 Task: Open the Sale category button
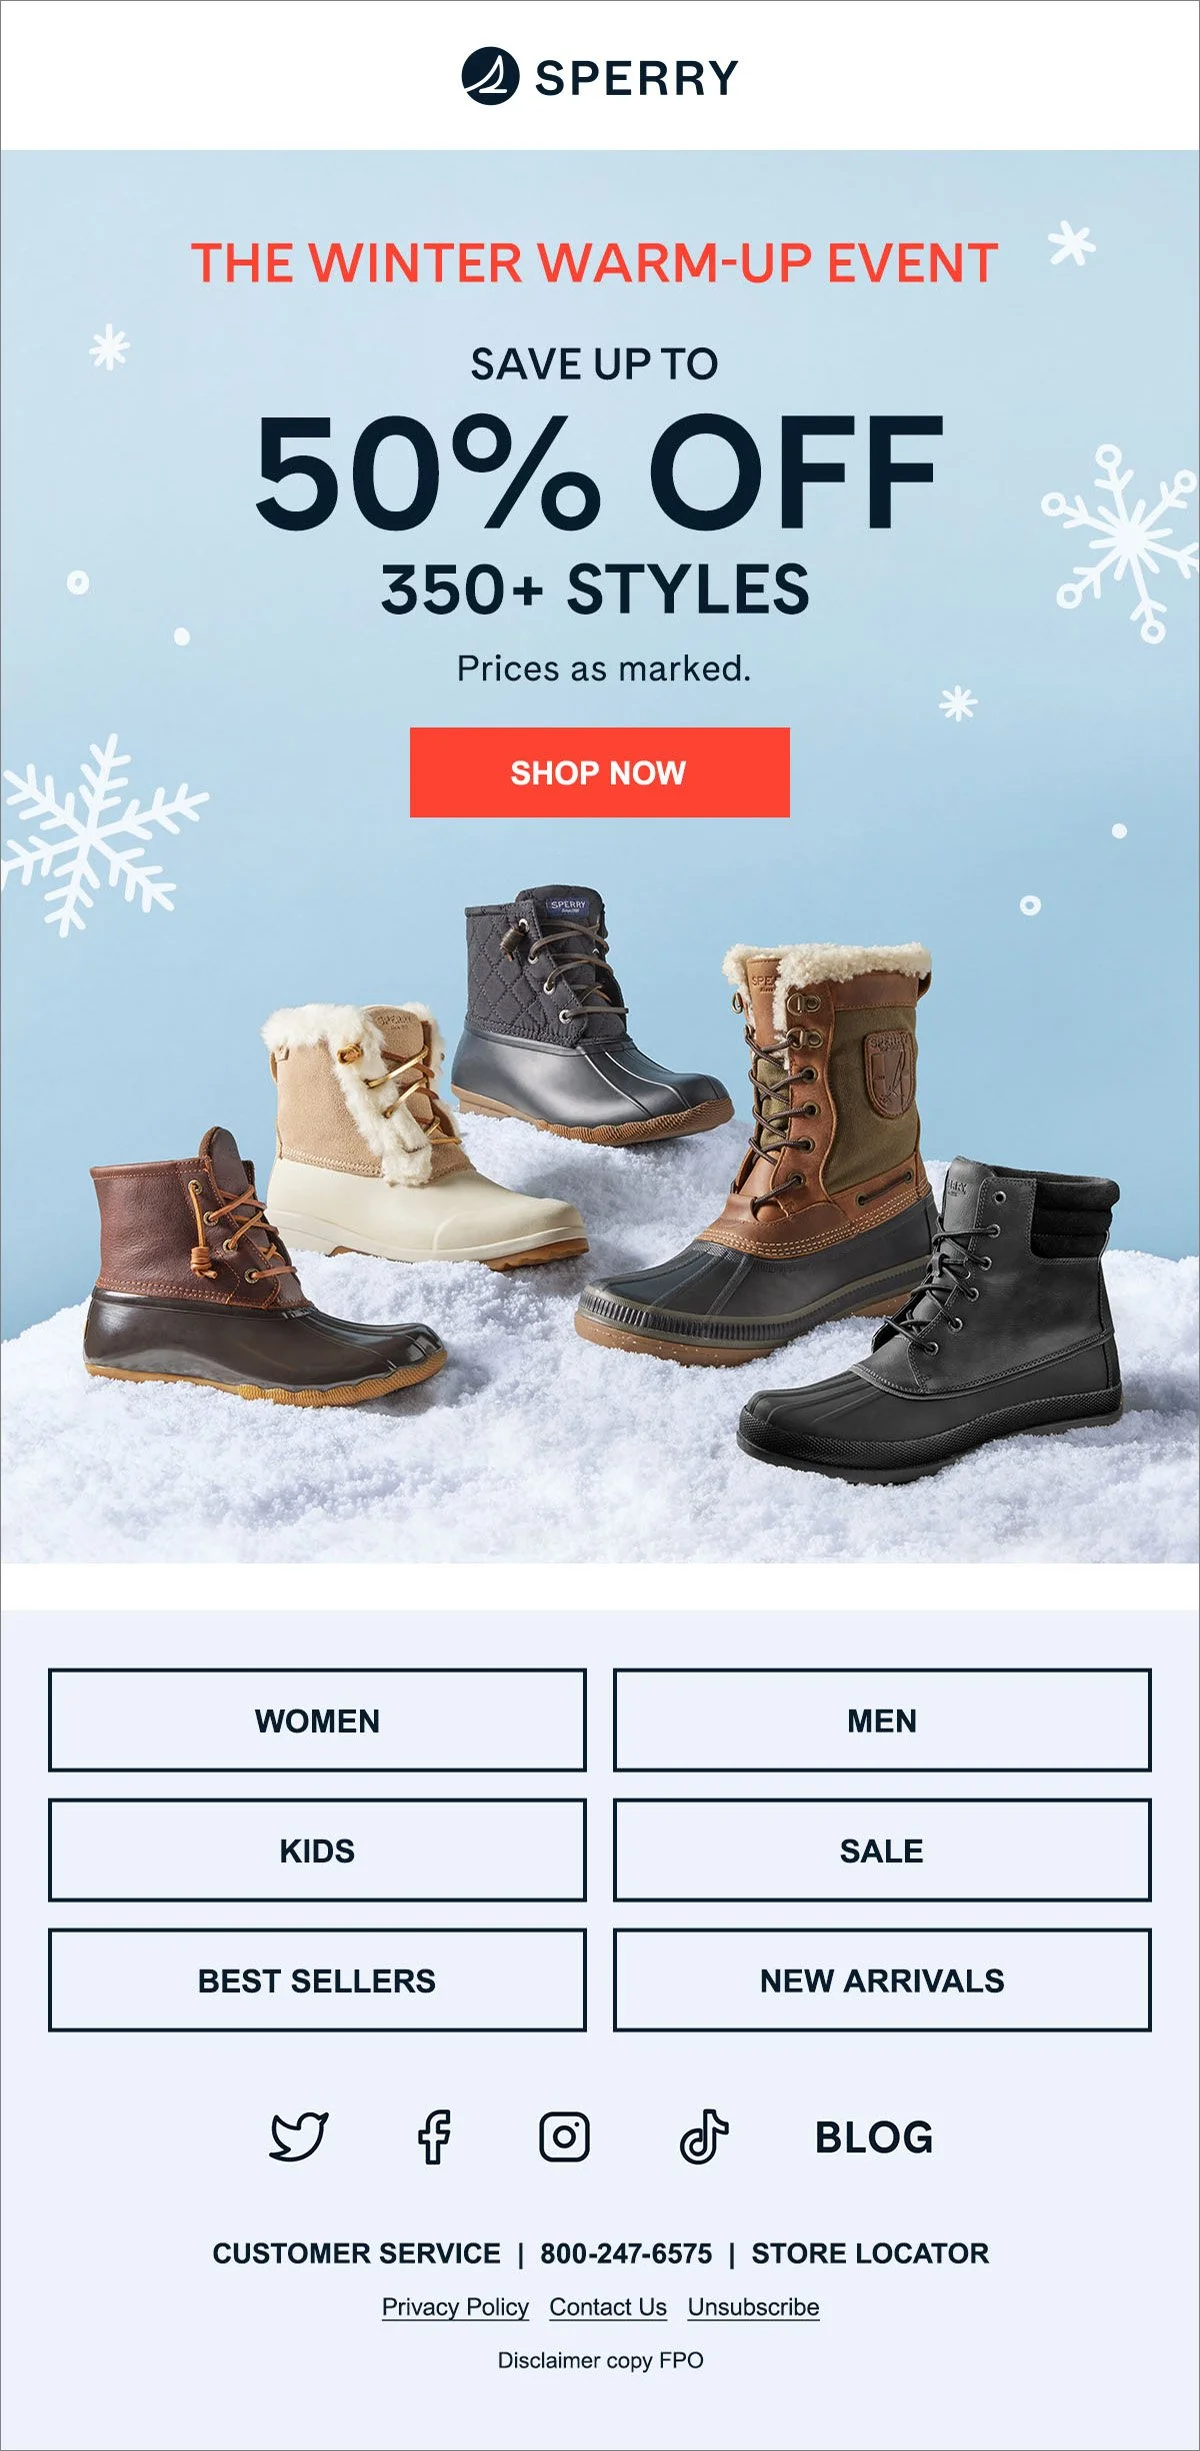(x=882, y=1850)
